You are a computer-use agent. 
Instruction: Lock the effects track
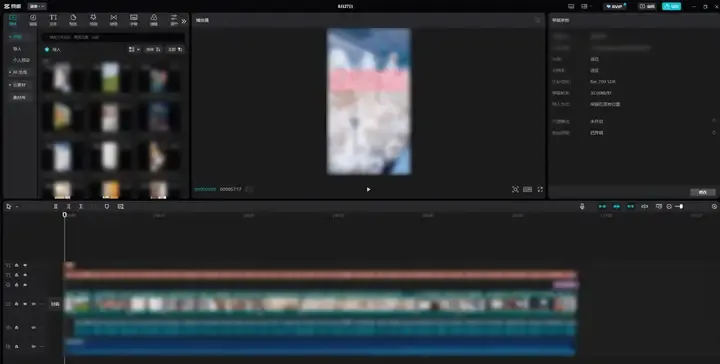pos(17,285)
